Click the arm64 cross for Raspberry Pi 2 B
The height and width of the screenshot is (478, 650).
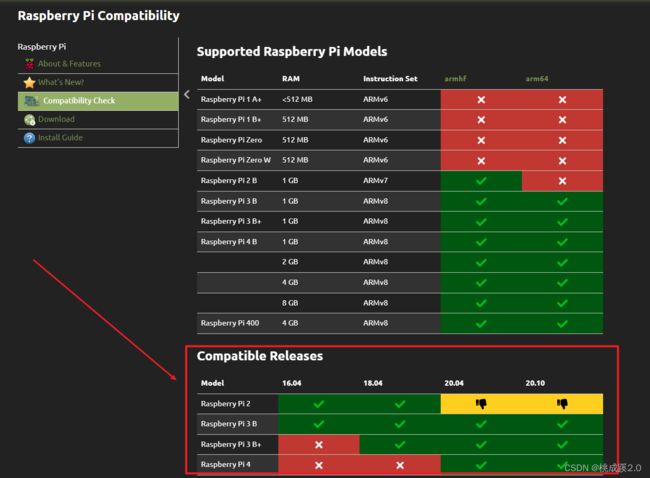tap(562, 181)
